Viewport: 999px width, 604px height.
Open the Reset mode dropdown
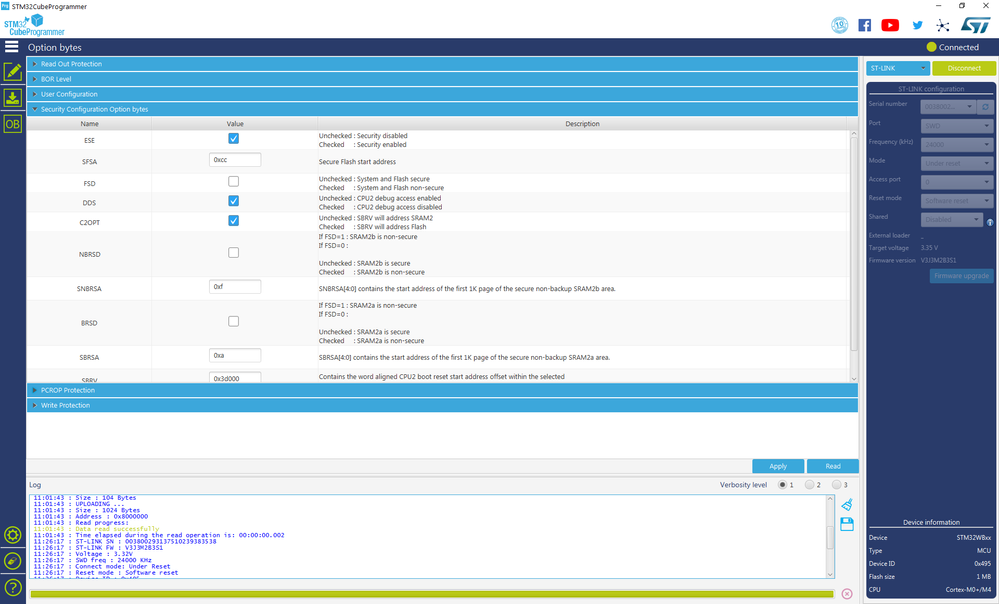(957, 201)
